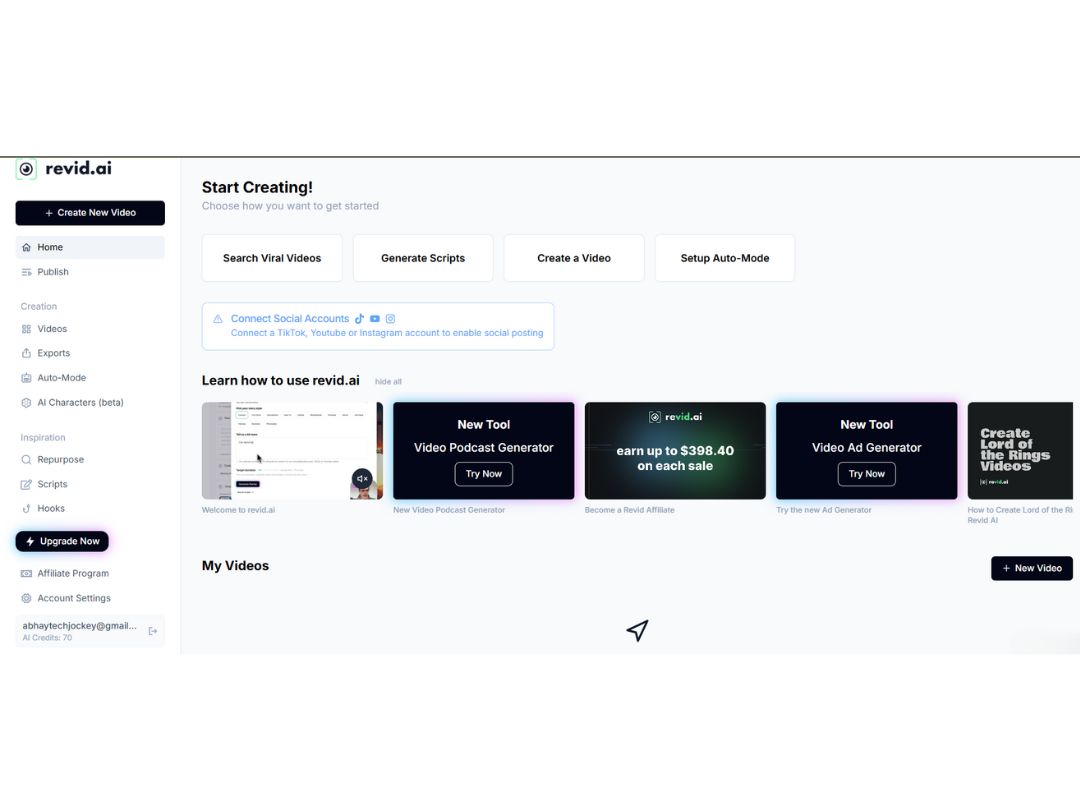
Task: Click the revid.ai eye logo icon
Action: click(x=26, y=169)
